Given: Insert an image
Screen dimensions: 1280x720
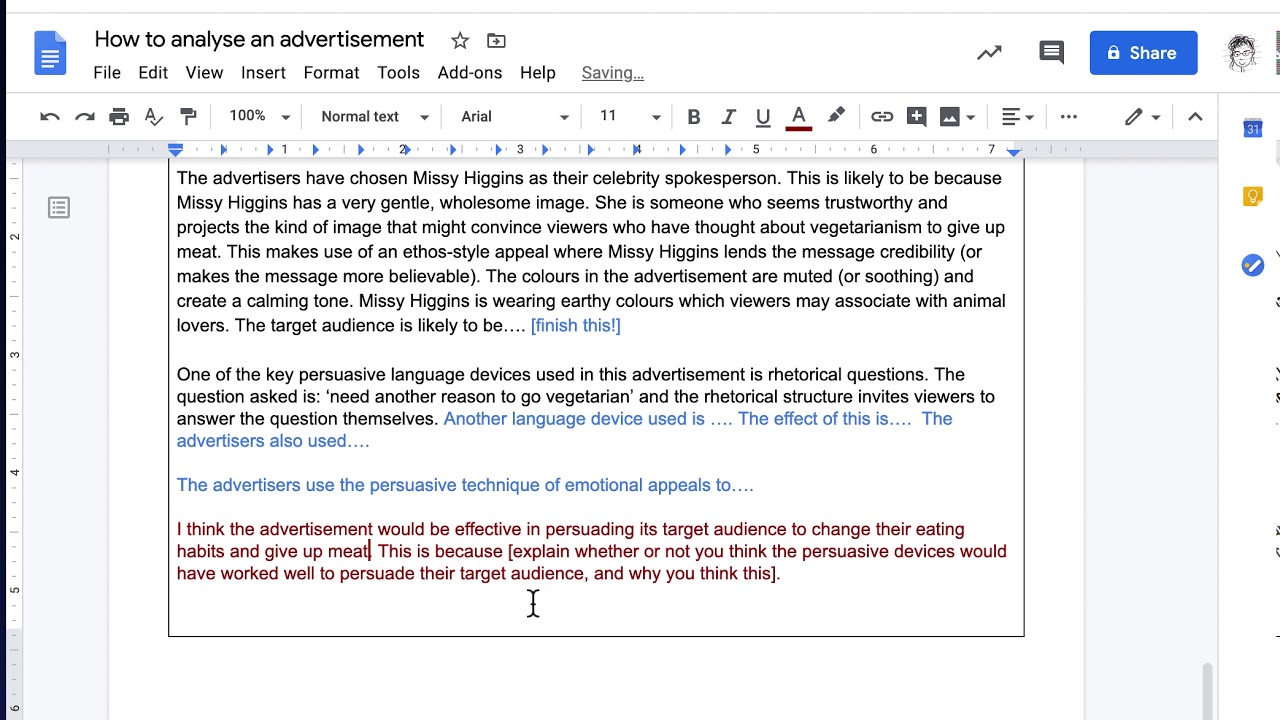Looking at the screenshot, I should tap(949, 117).
